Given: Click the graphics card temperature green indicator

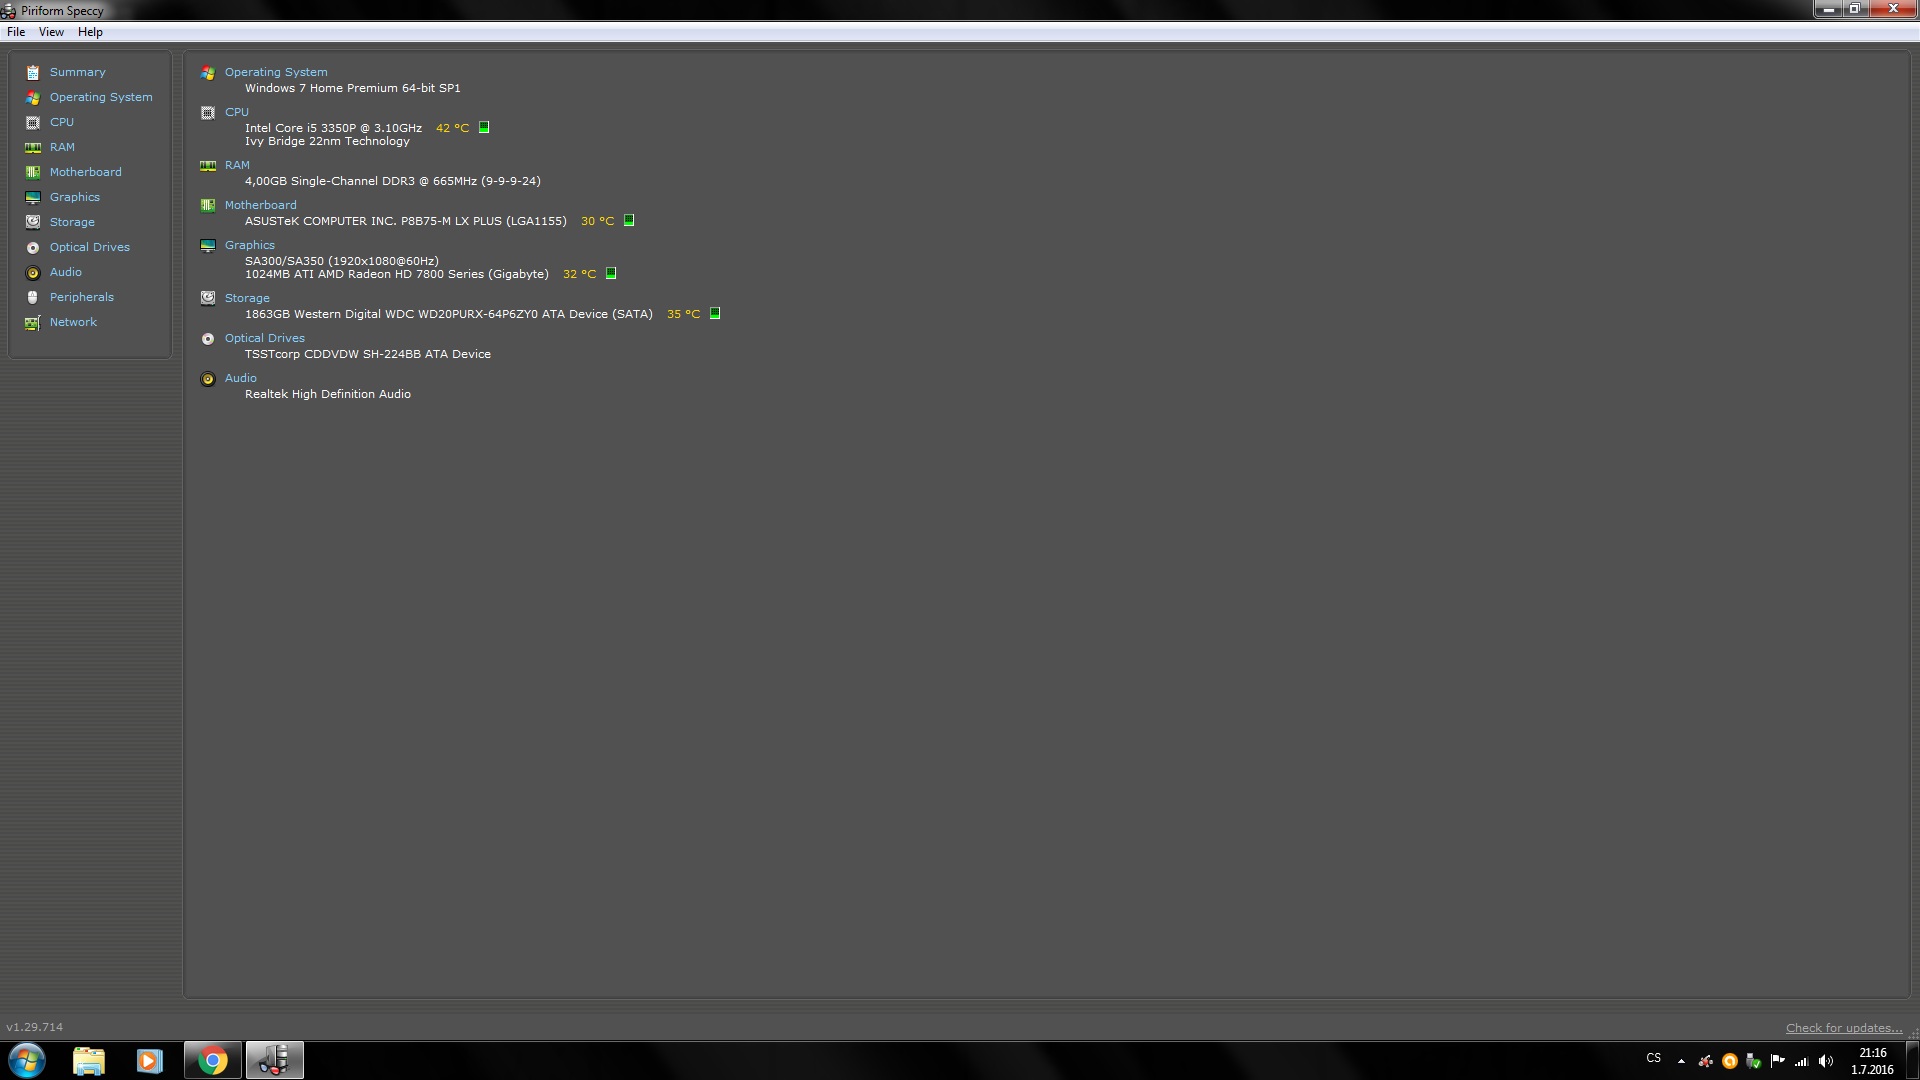Looking at the screenshot, I should (611, 273).
